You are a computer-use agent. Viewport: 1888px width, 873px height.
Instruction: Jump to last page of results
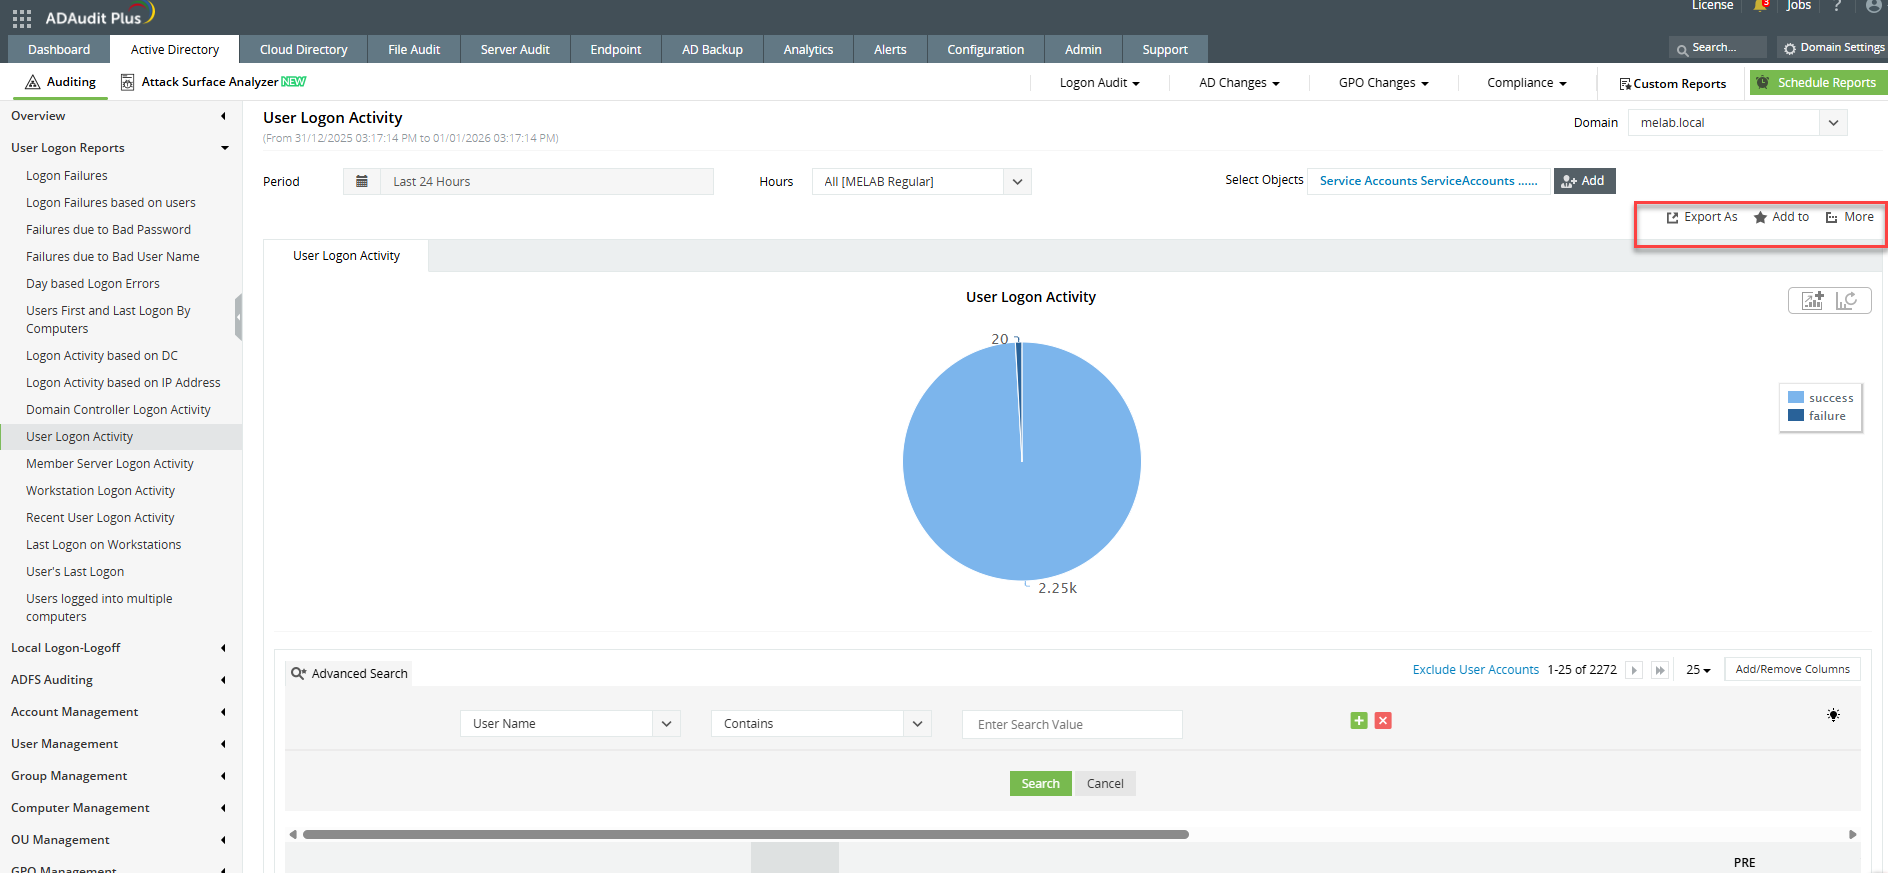(1660, 670)
